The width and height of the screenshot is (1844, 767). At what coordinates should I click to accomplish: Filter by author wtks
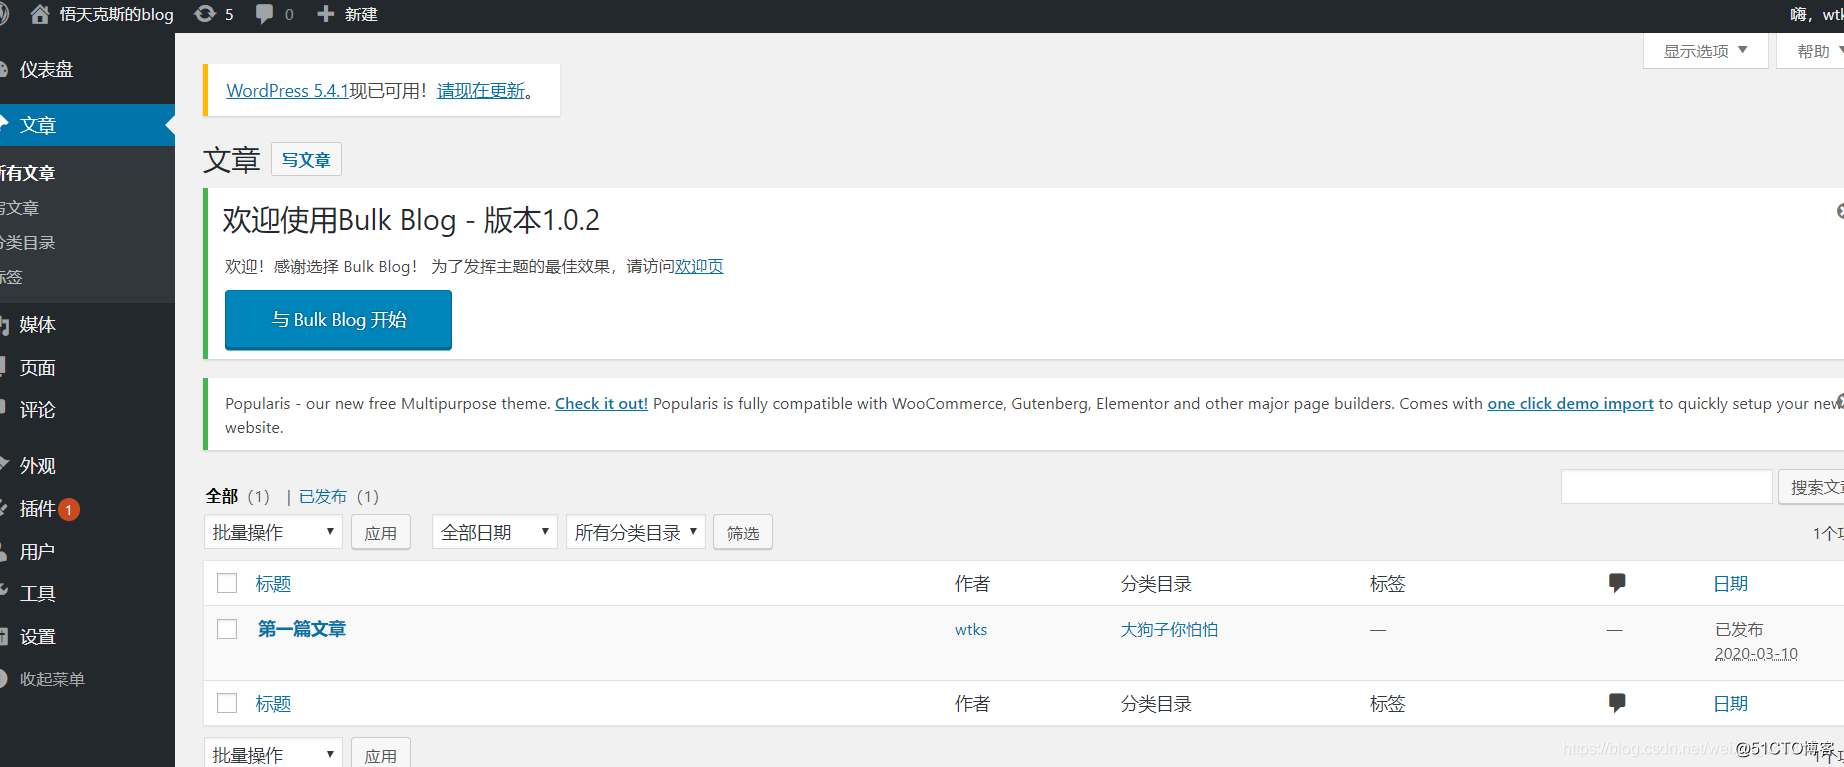[971, 629]
